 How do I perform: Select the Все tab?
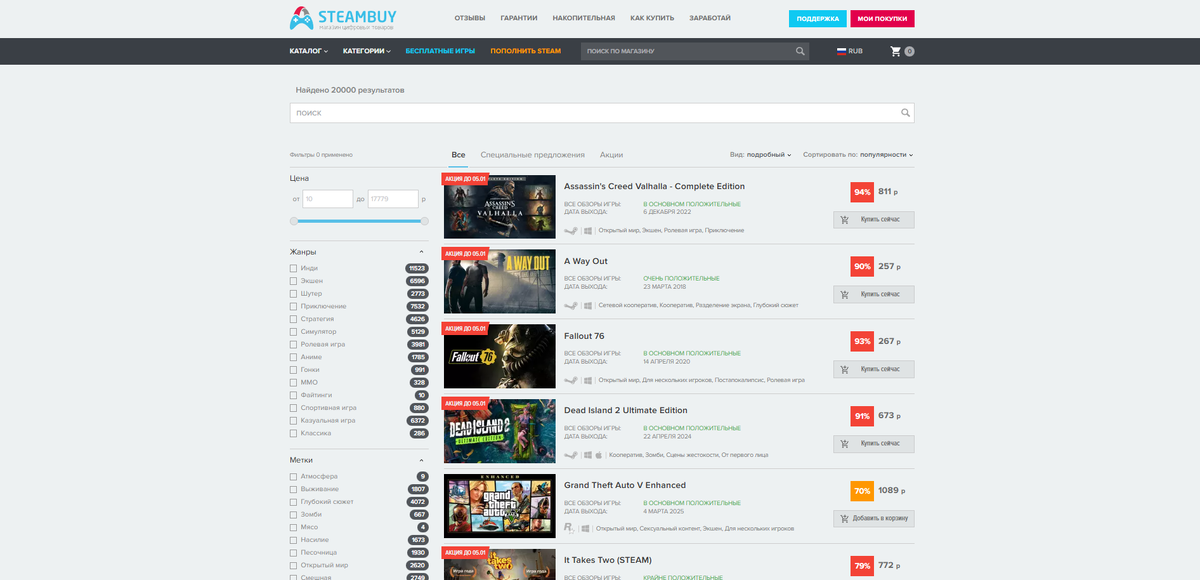[458, 155]
